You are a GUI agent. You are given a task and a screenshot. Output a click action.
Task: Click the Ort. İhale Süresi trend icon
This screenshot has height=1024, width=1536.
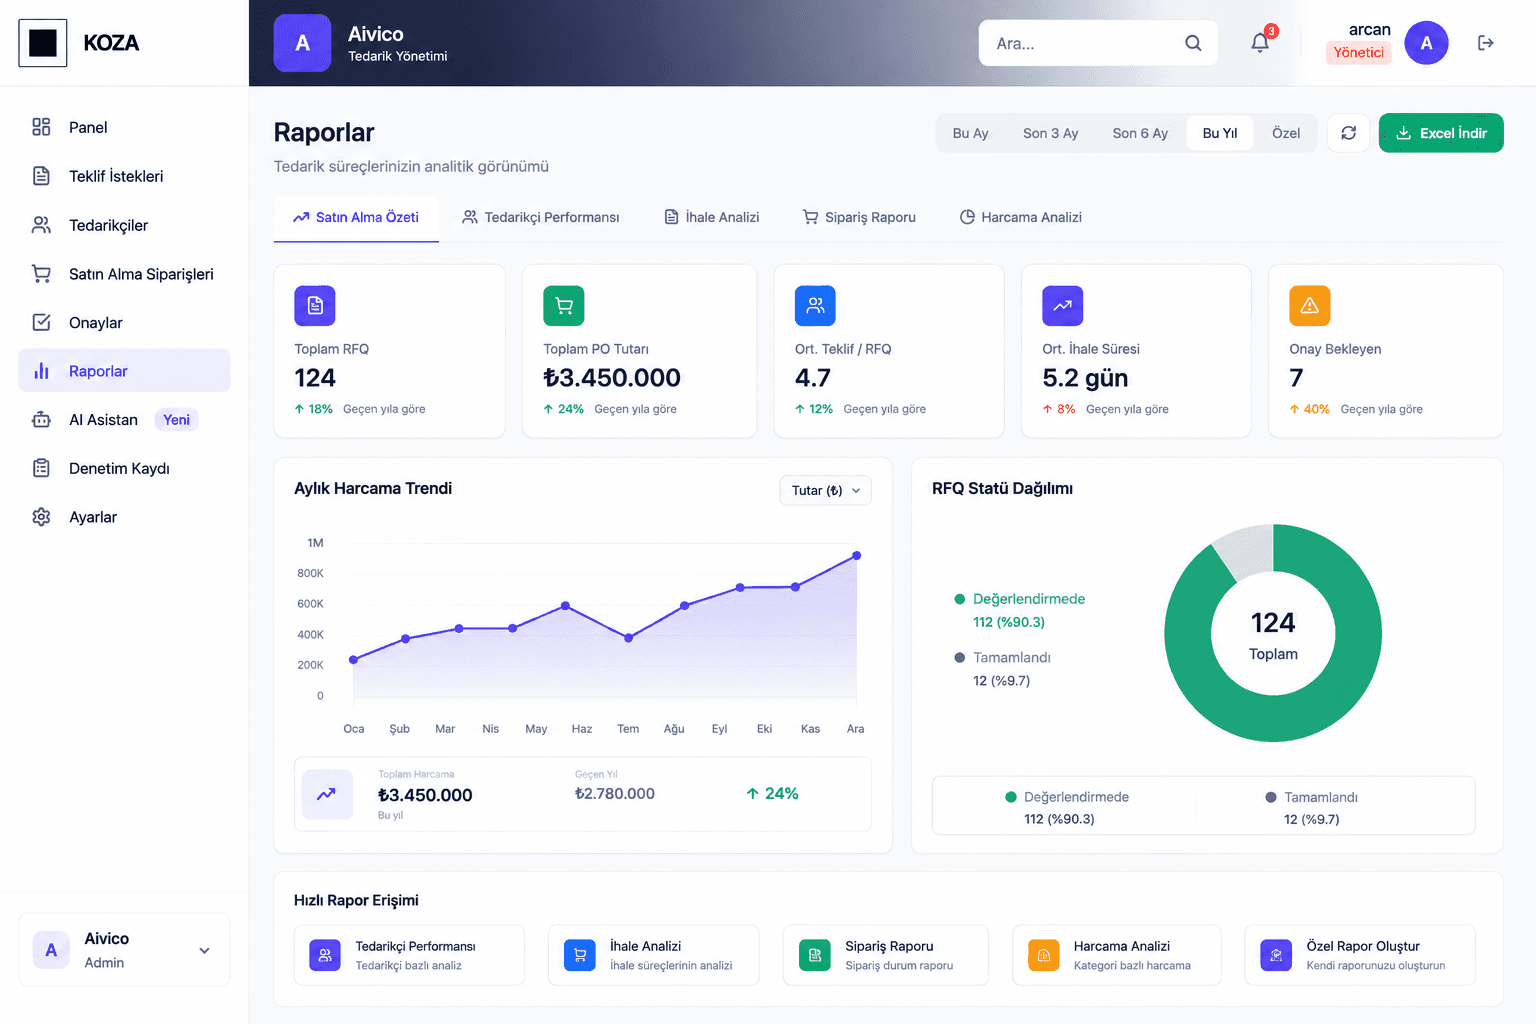click(1062, 306)
